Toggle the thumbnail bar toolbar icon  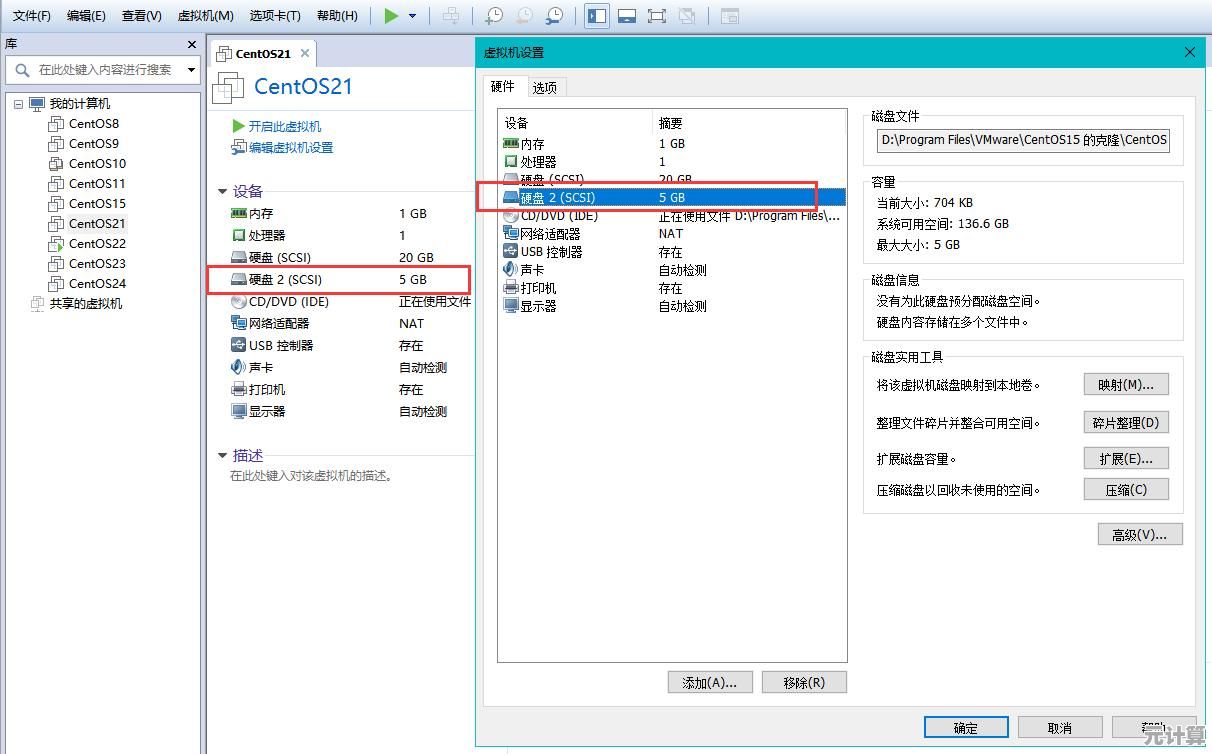(x=627, y=16)
